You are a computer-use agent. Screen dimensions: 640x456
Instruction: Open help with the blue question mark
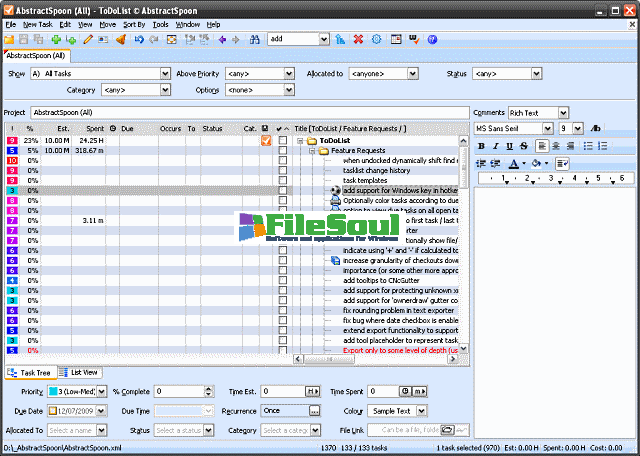(432, 39)
